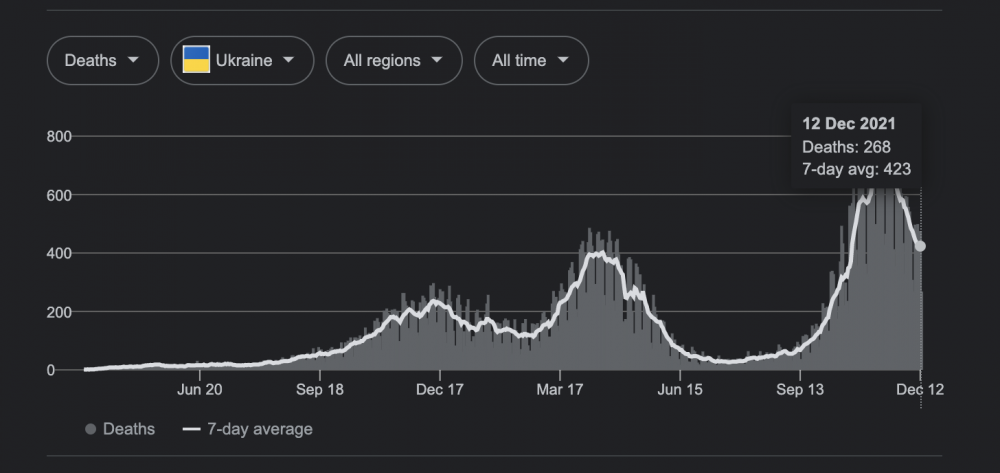Expand the All regions dropdown
1000x473 pixels.
point(393,61)
